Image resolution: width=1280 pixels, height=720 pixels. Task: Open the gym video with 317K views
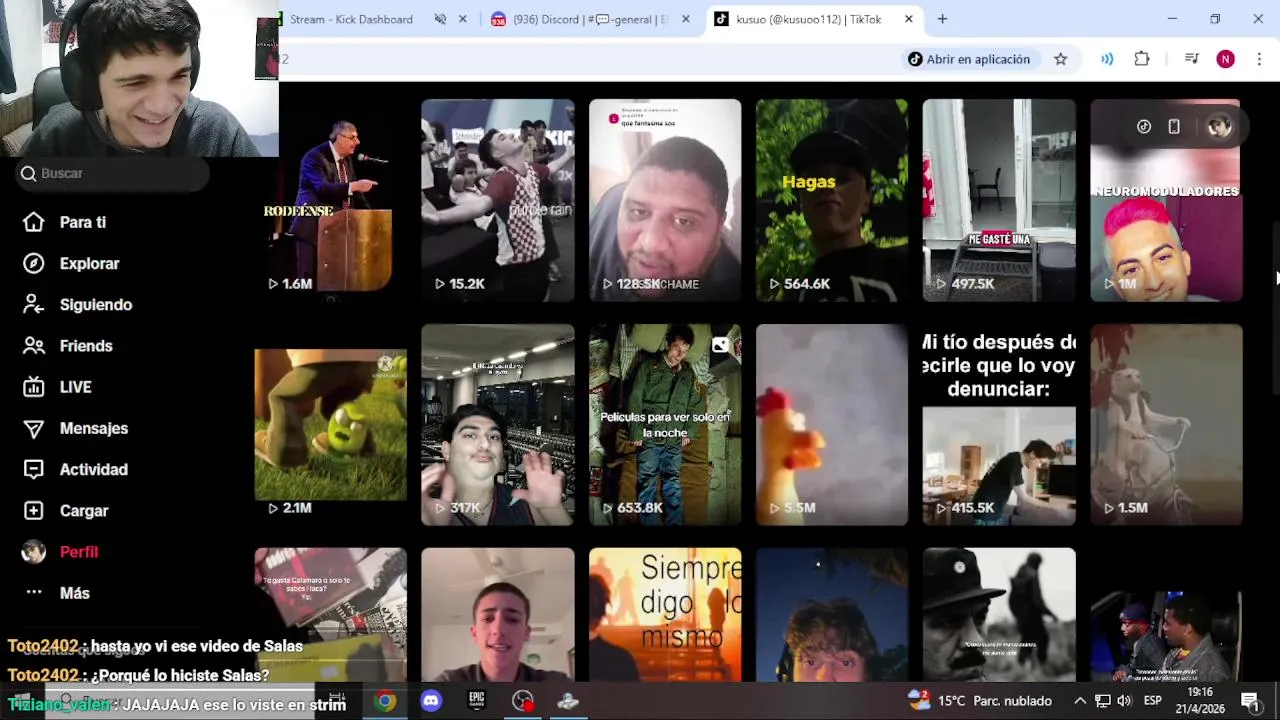click(x=498, y=425)
